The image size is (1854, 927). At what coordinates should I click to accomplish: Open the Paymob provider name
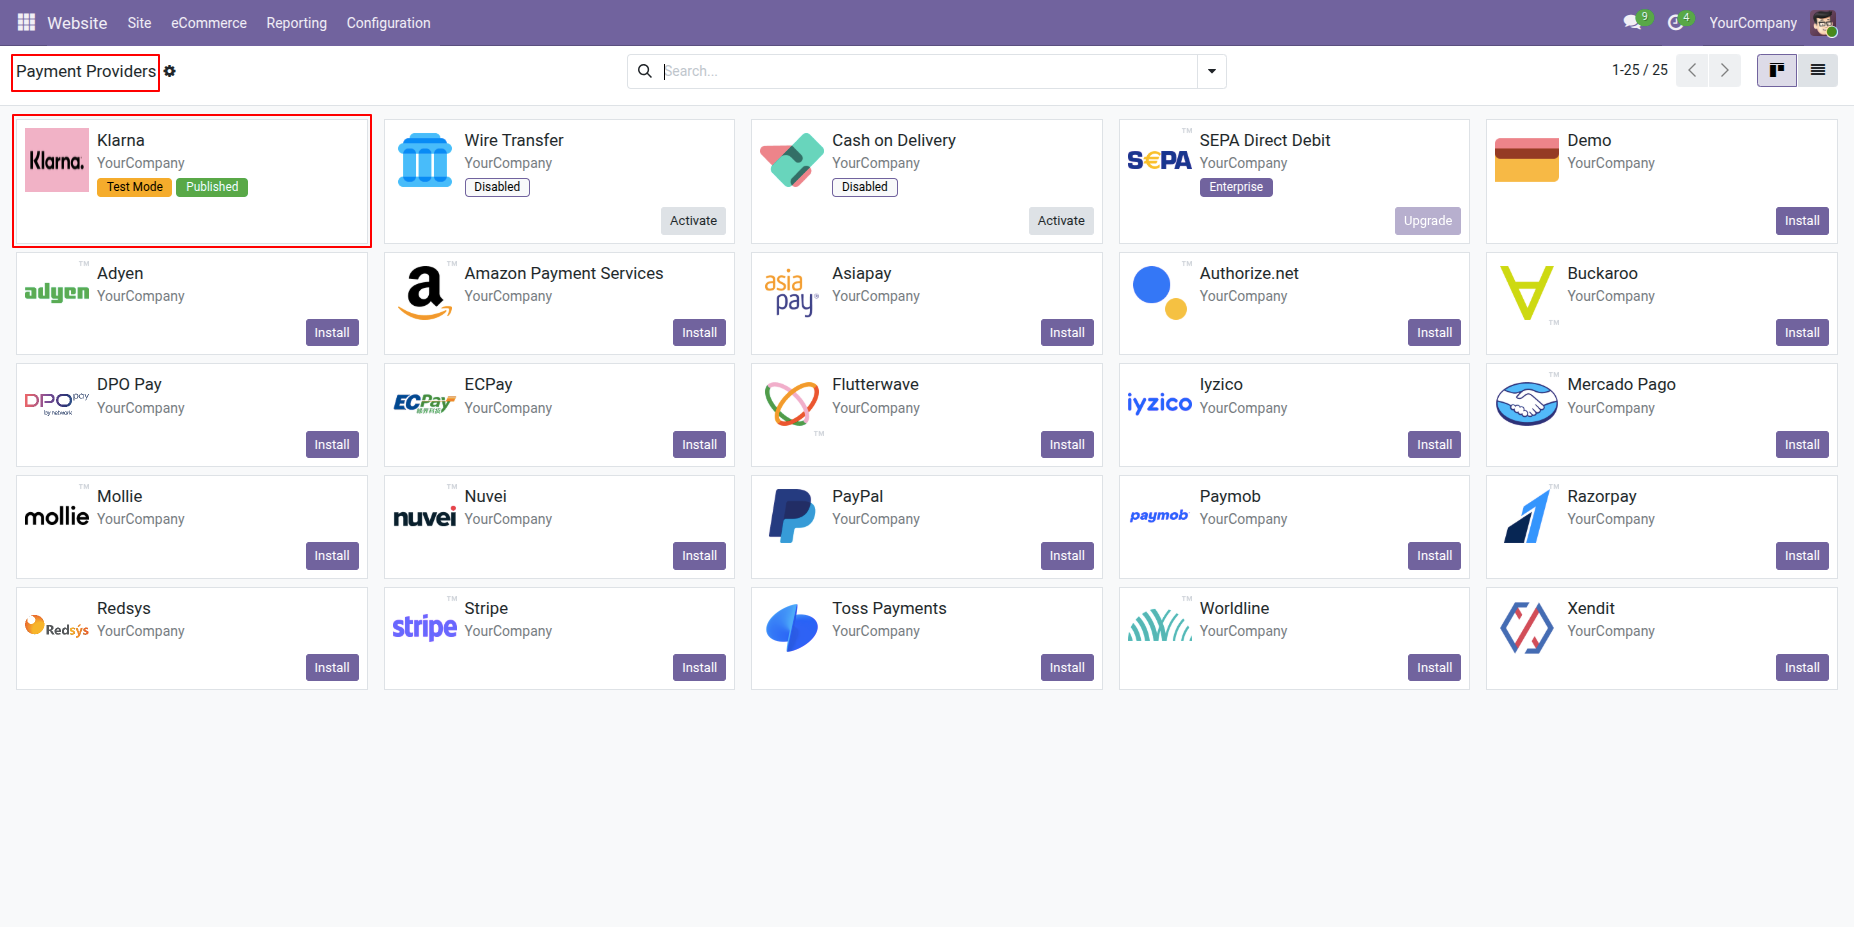[x=1230, y=497]
